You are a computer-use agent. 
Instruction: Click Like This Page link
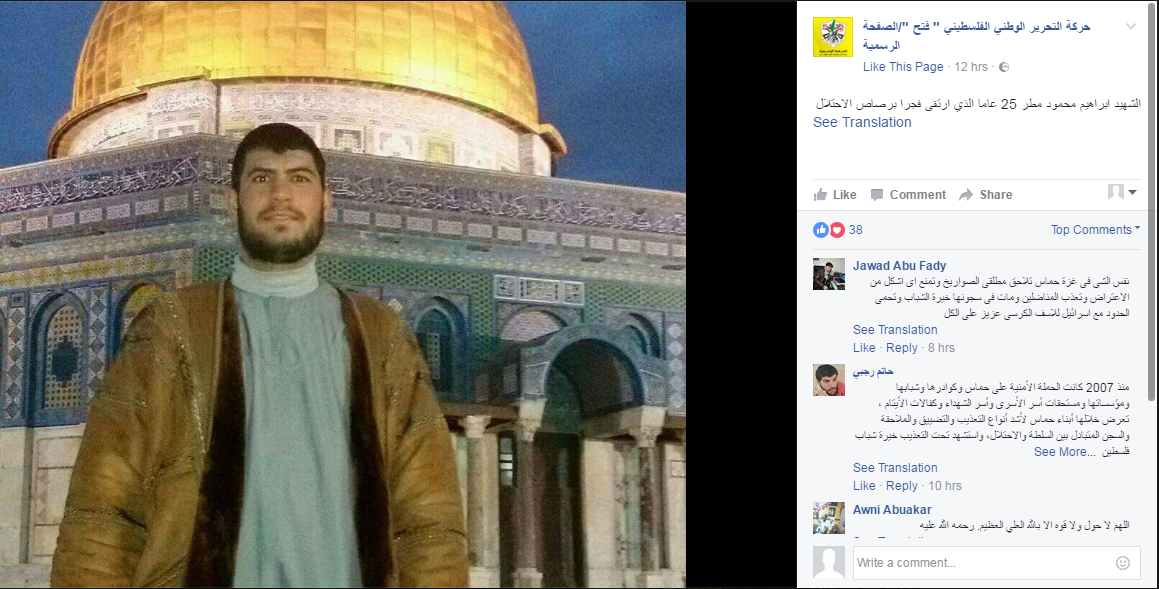click(903, 67)
